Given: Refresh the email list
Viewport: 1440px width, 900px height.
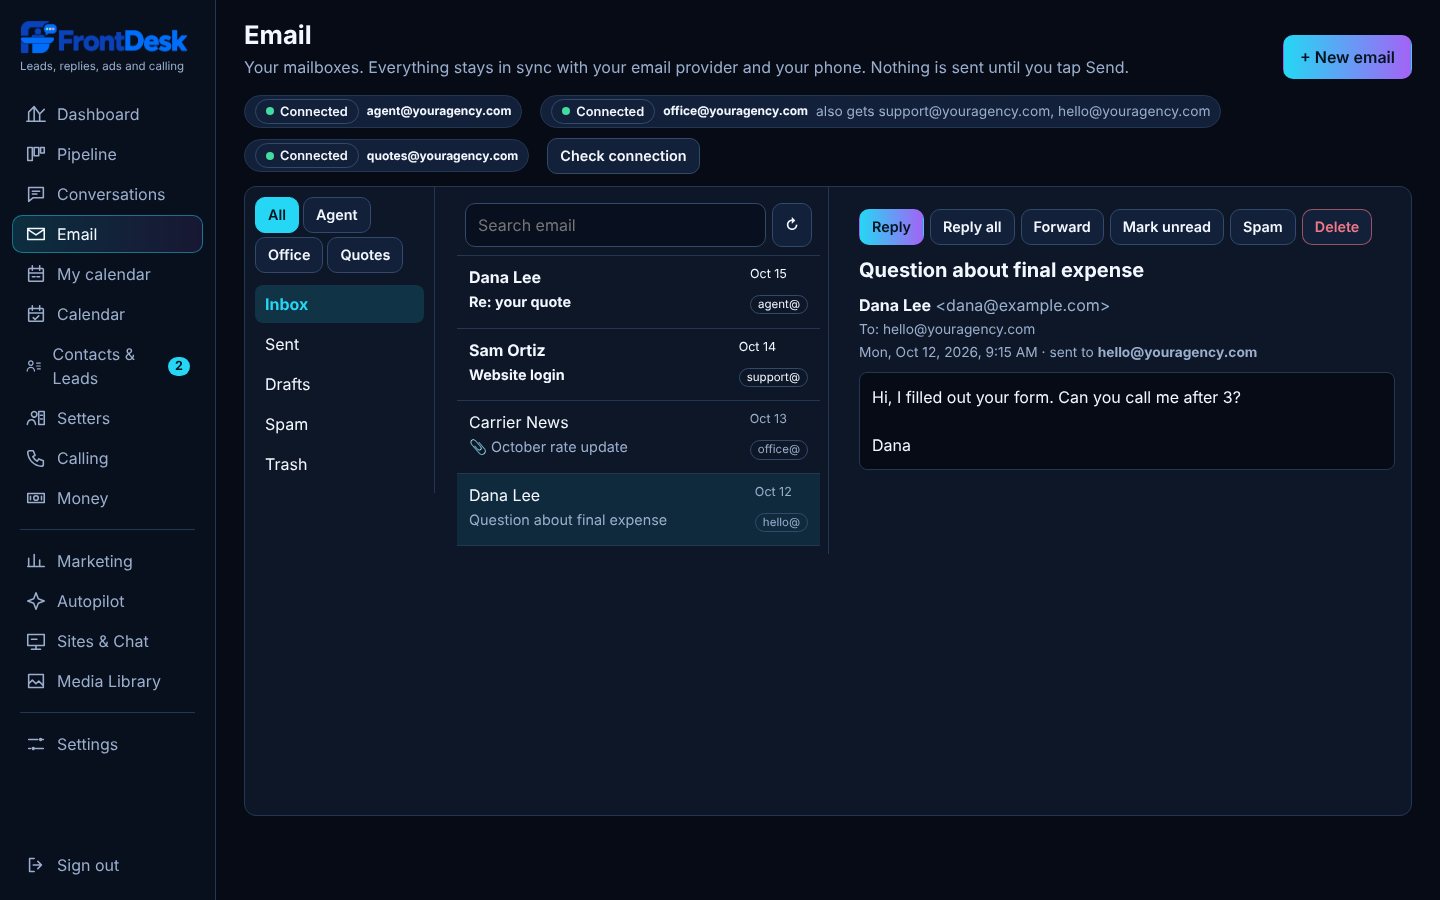Looking at the screenshot, I should (792, 225).
